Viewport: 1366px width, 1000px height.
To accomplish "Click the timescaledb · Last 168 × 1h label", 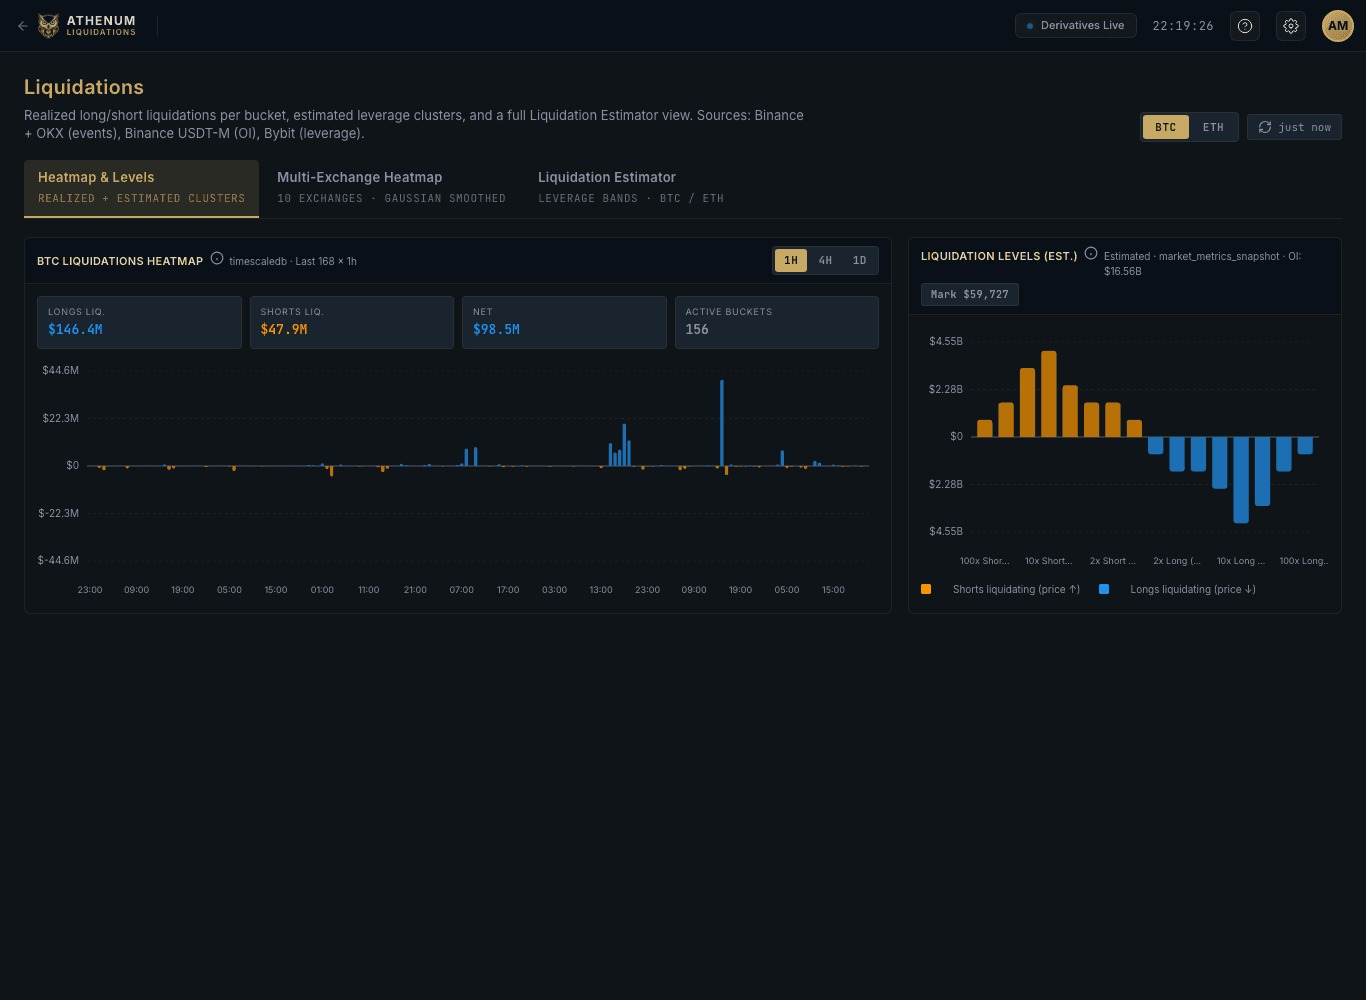I will click(293, 261).
